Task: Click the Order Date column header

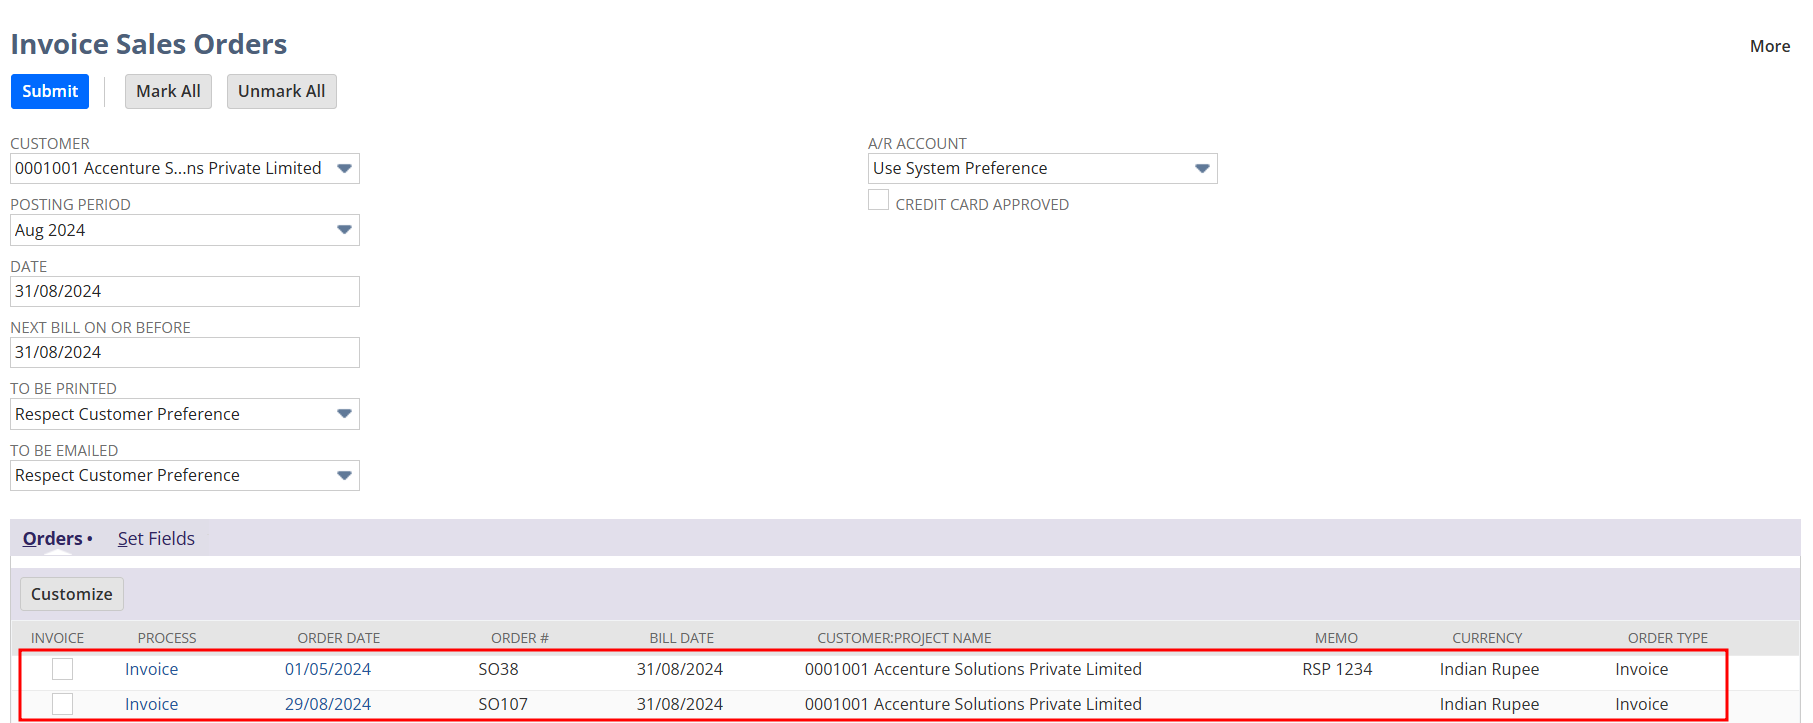Action: pos(338,638)
